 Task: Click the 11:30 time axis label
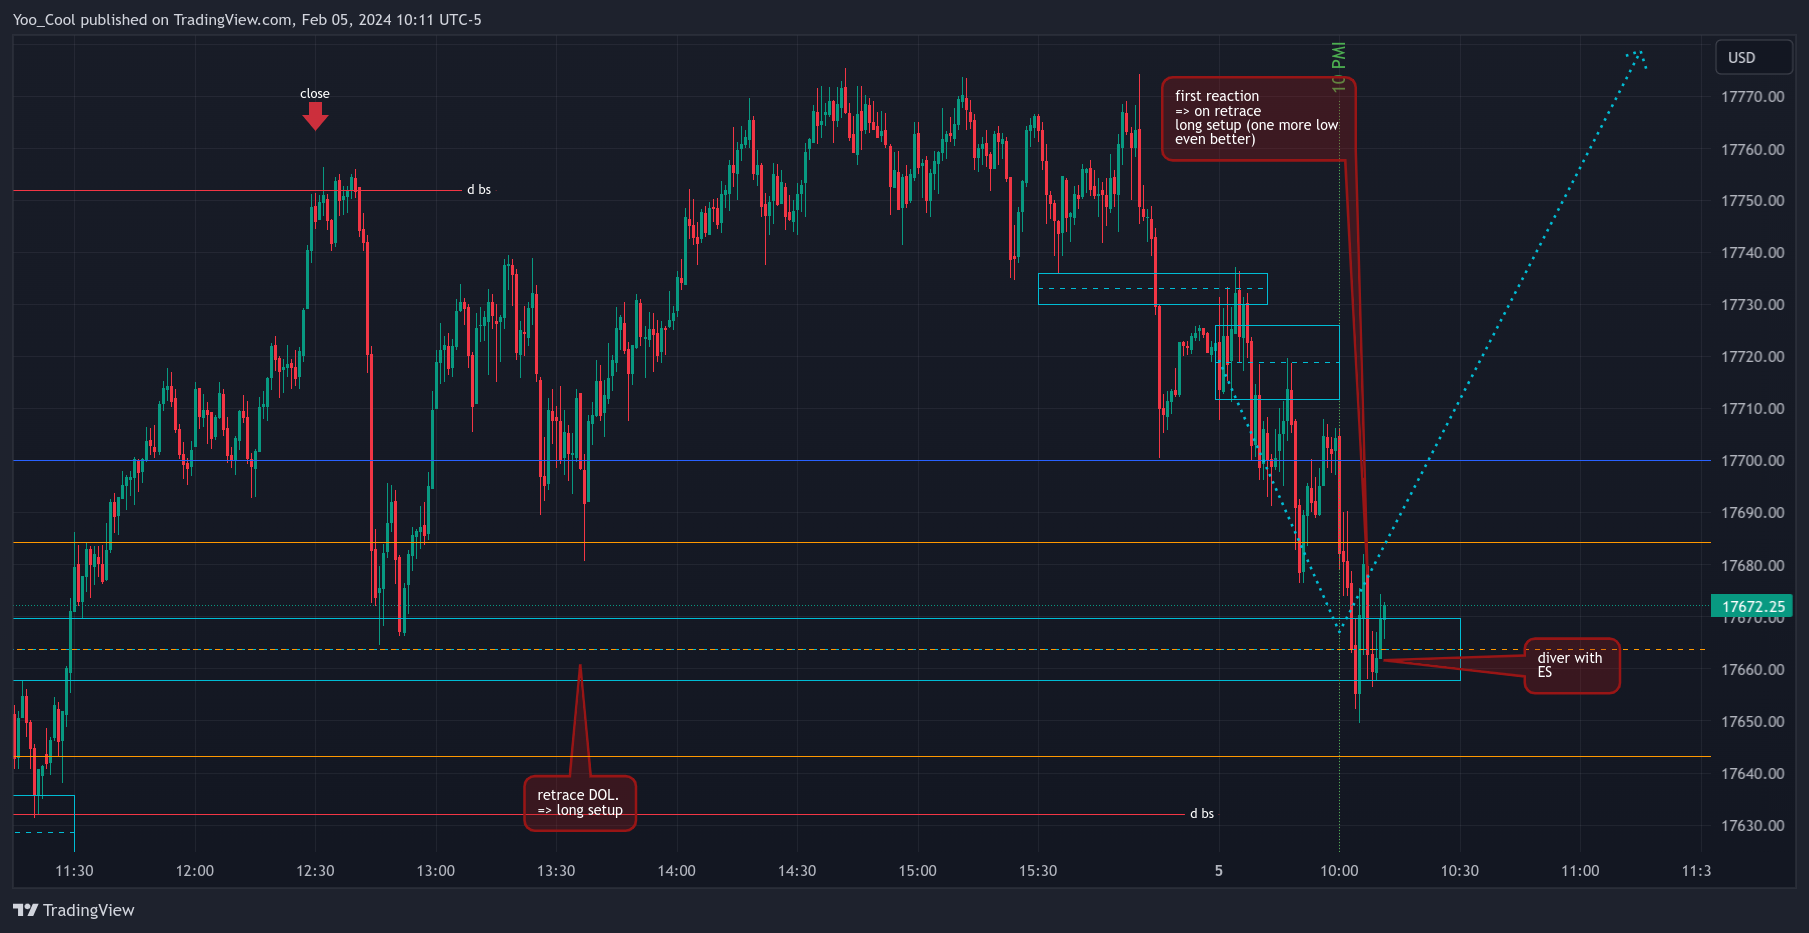(x=74, y=871)
